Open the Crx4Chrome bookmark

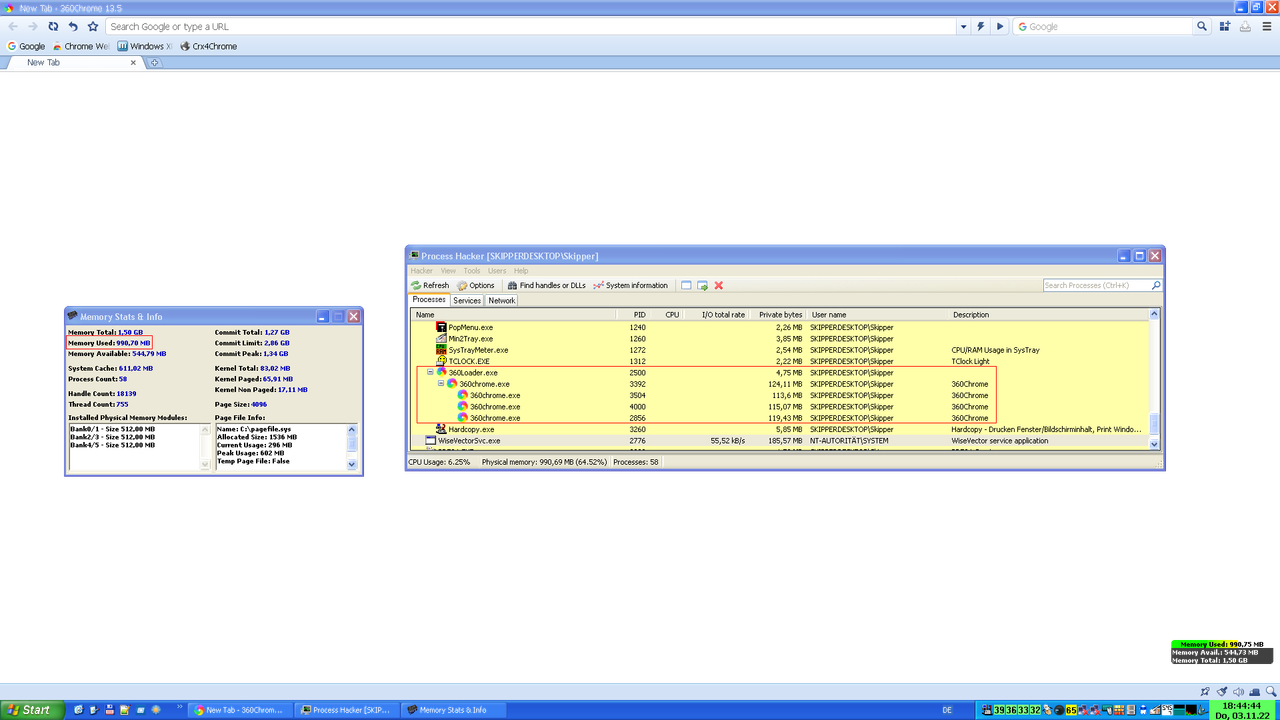coord(208,46)
